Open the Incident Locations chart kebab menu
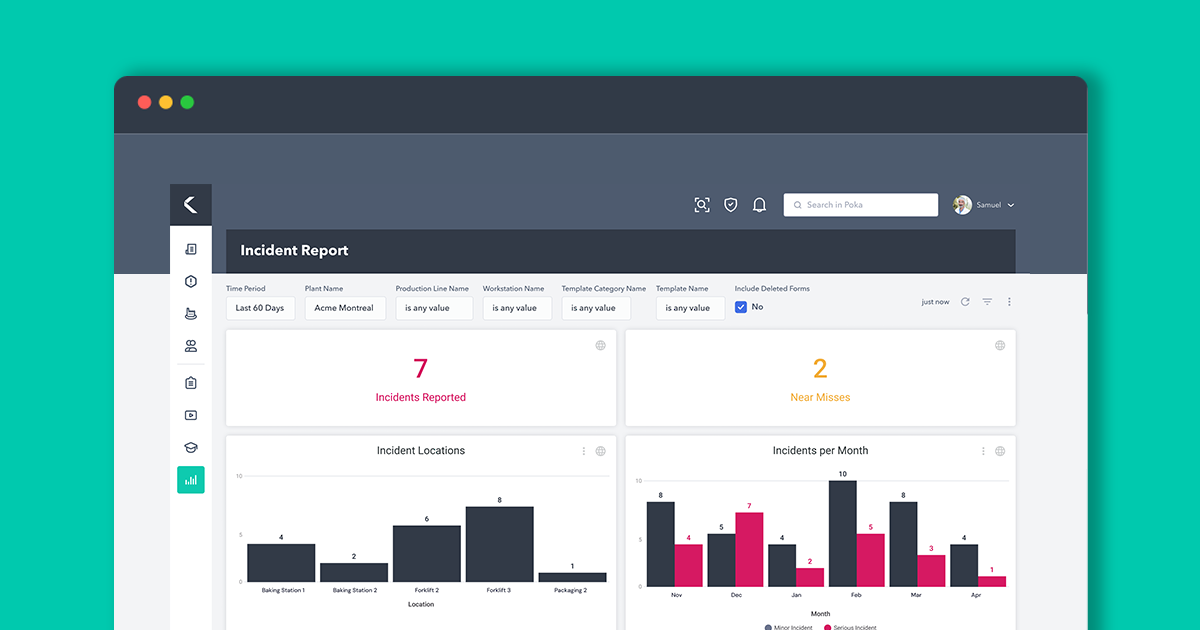The height and width of the screenshot is (630, 1200). 584,451
